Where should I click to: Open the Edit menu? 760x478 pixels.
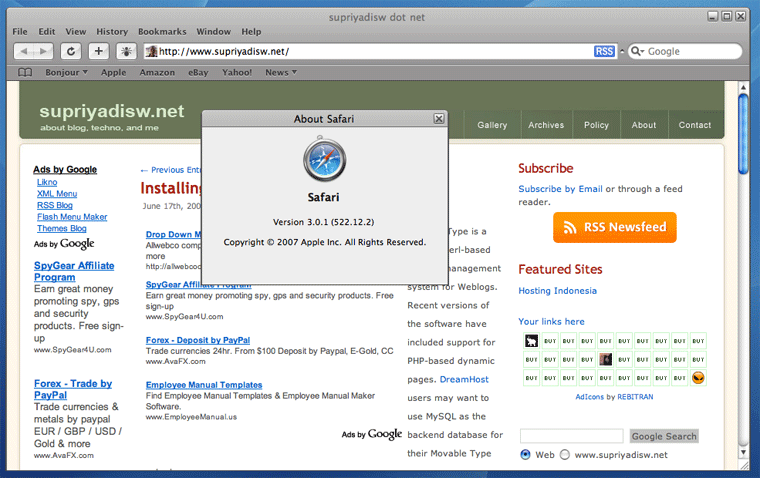coord(47,32)
